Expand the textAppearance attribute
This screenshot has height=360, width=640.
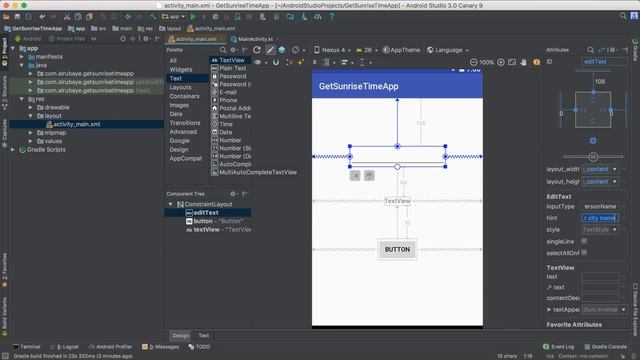549,309
